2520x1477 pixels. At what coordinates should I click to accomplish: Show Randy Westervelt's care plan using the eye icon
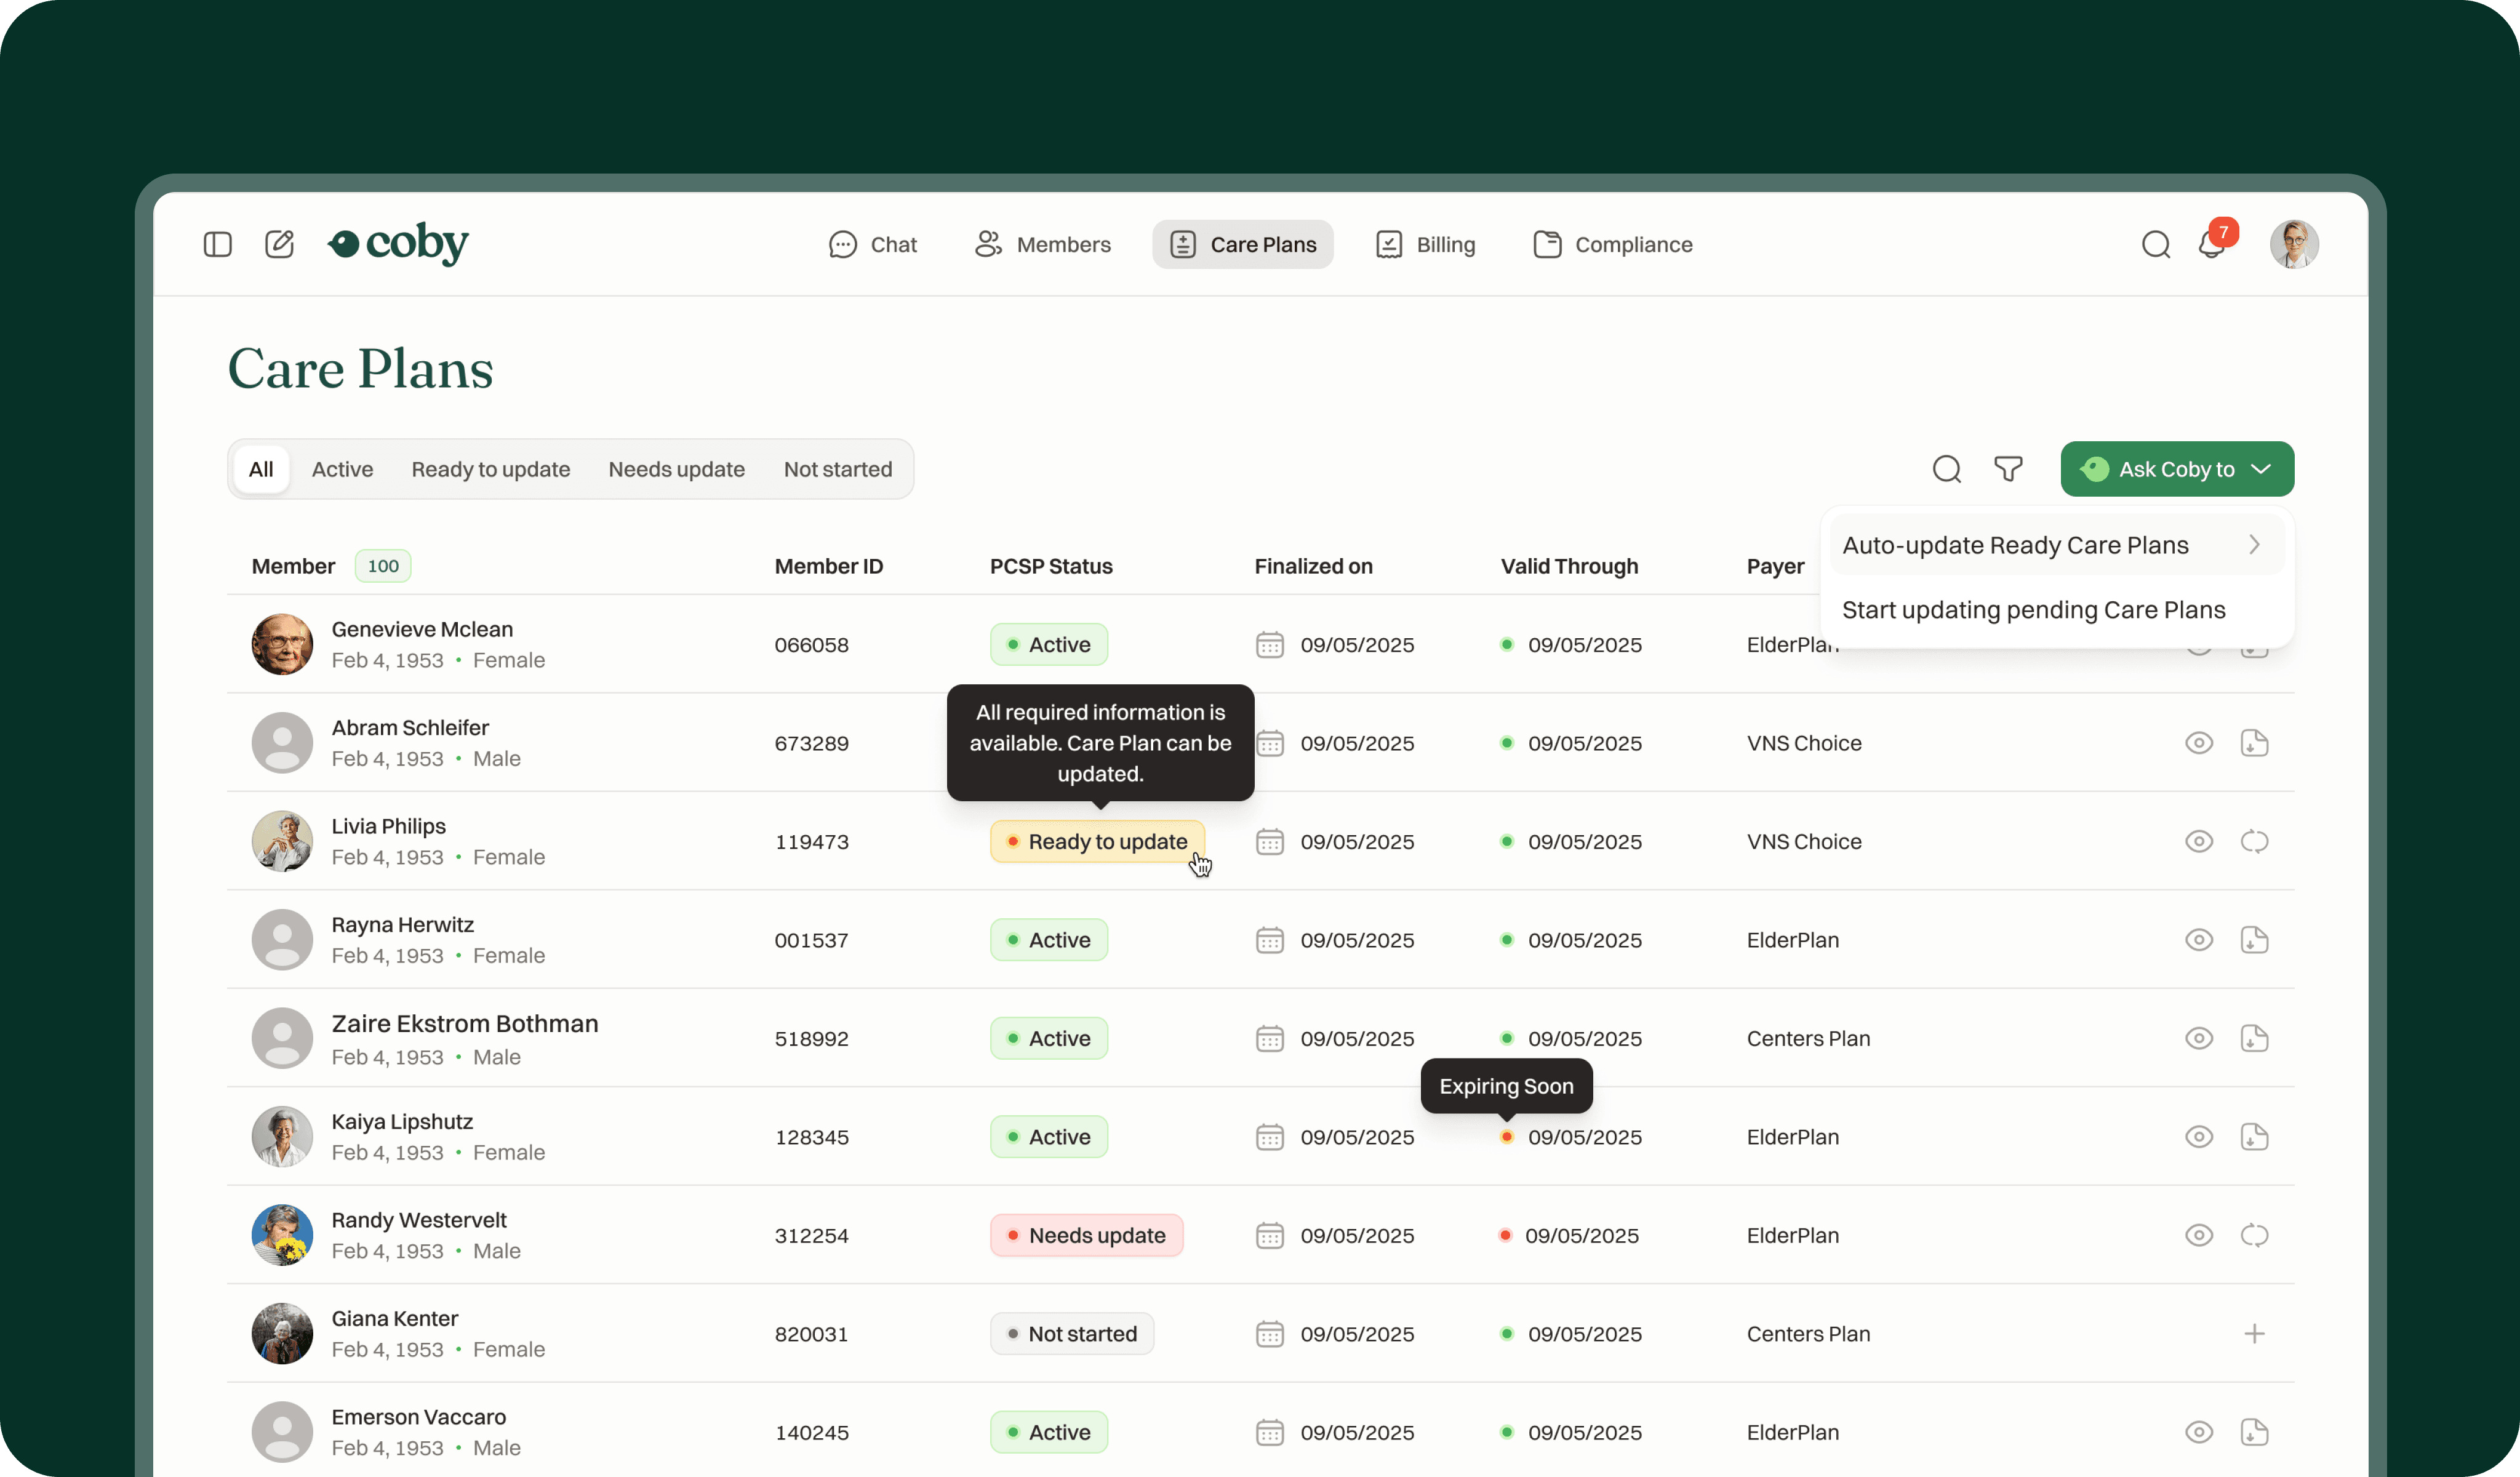(2199, 1235)
